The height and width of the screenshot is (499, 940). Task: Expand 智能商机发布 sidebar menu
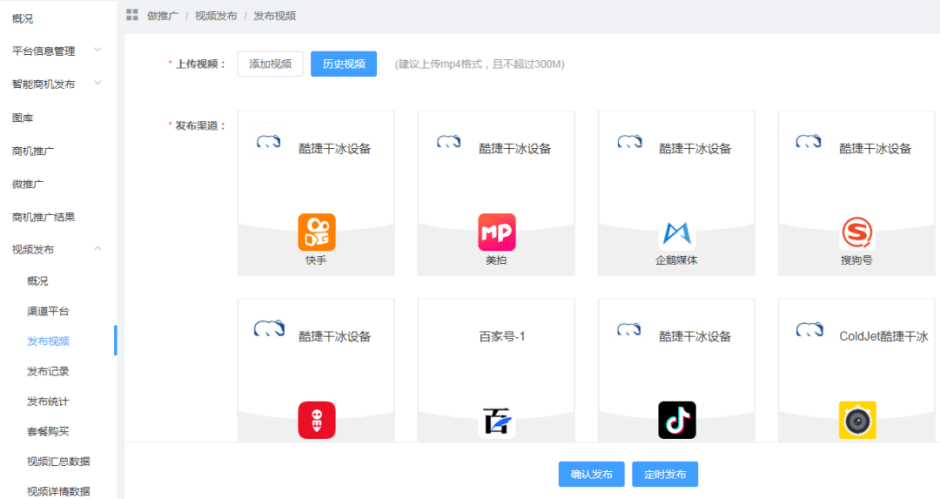click(57, 84)
